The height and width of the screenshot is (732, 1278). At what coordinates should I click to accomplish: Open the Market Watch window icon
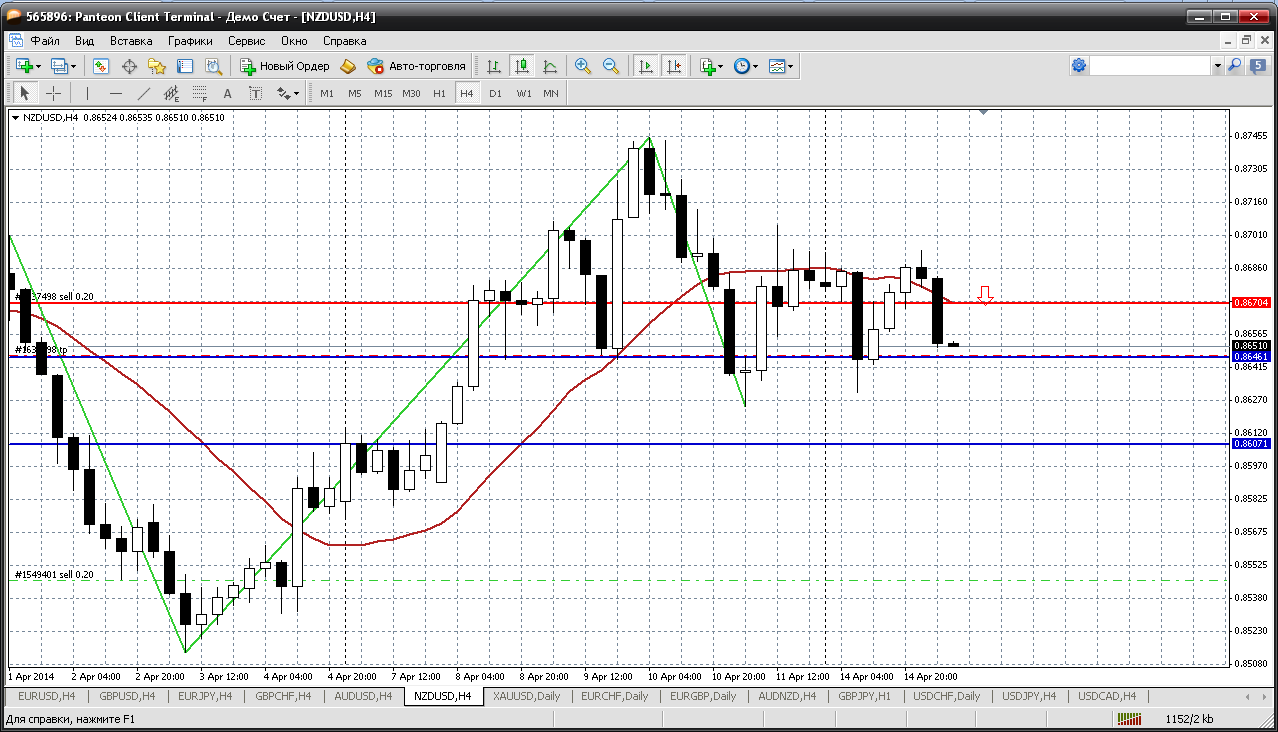point(101,66)
